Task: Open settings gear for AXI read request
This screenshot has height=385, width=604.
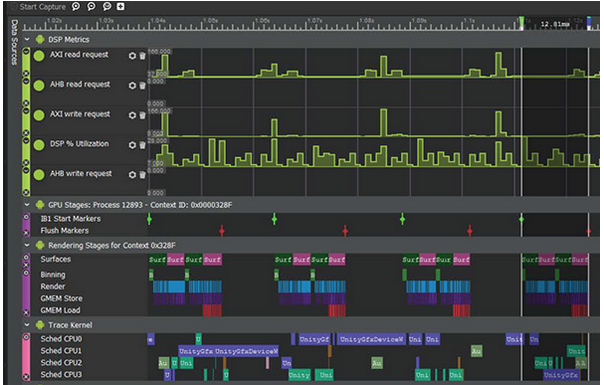Action: pyautogui.click(x=132, y=56)
